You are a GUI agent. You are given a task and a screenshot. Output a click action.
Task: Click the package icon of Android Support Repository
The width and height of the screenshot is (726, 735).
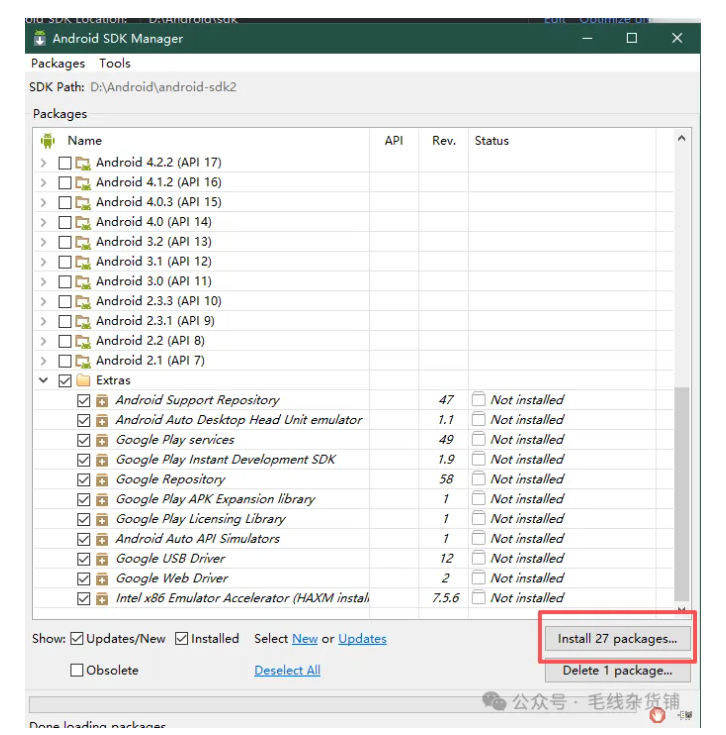[x=102, y=401]
